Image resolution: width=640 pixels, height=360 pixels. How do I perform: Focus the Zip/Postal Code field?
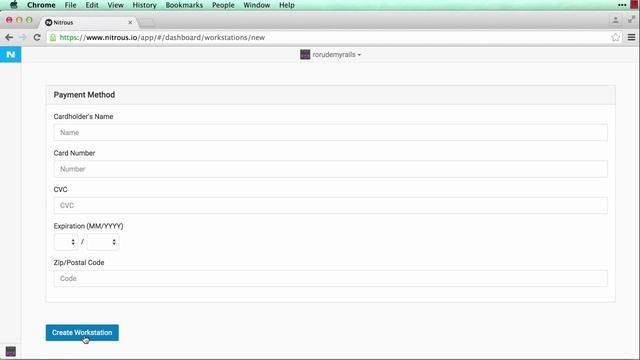tap(330, 278)
